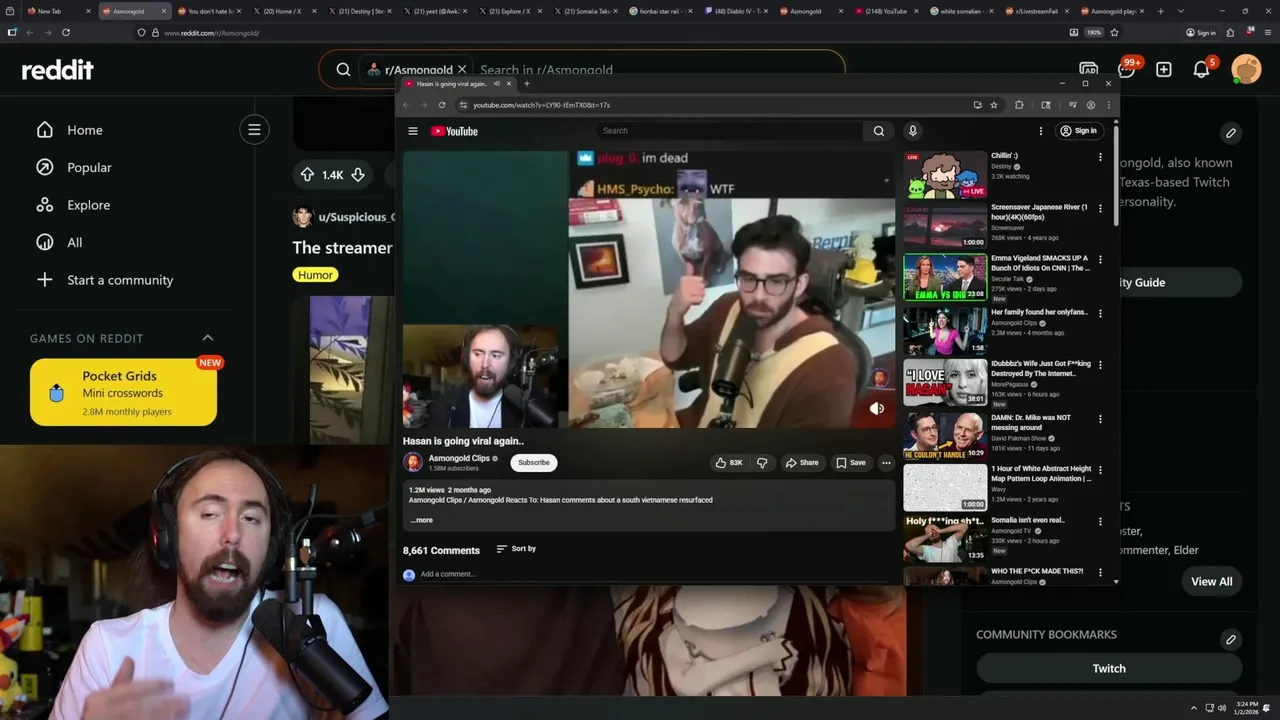Open options for Her family found video
This screenshot has width=1280, height=720.
(1100, 313)
